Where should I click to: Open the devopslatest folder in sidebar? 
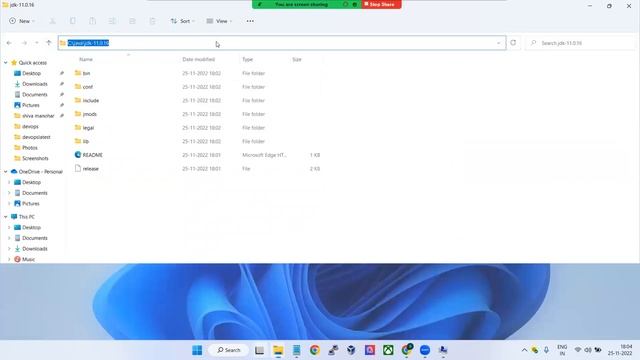(x=36, y=137)
